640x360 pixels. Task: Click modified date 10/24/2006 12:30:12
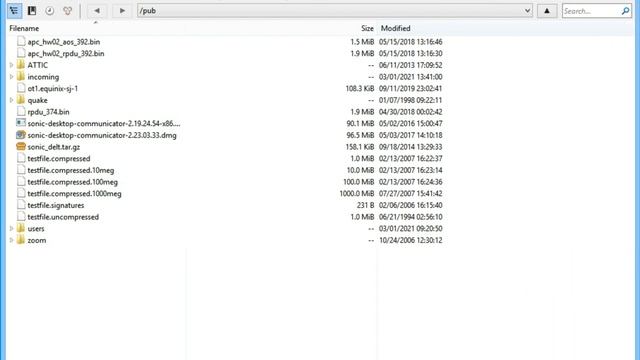[x=411, y=240]
